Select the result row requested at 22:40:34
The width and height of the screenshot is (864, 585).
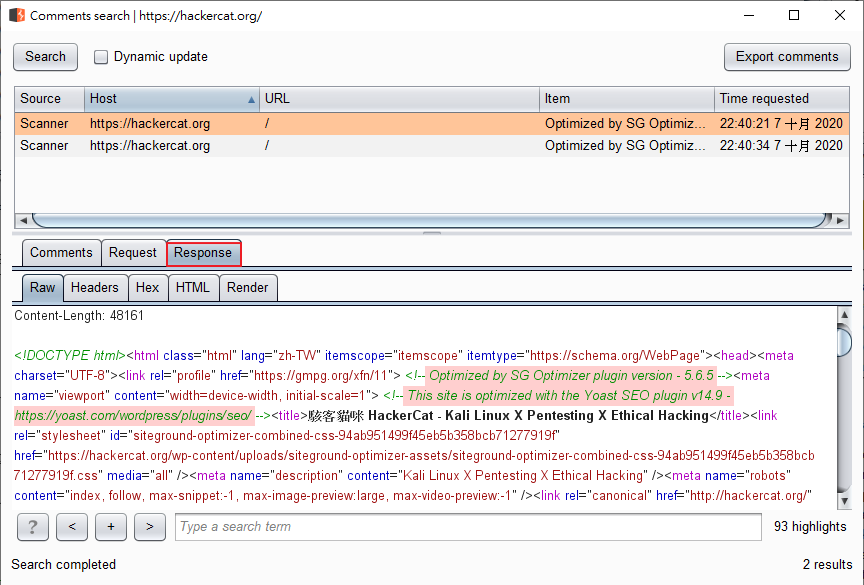(432, 145)
